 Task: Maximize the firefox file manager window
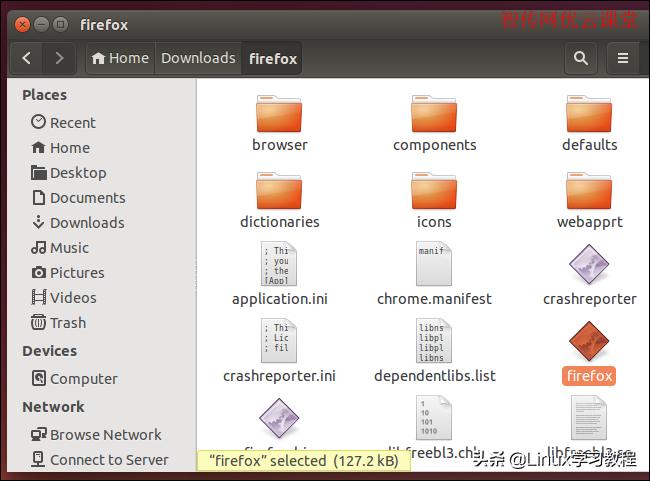(61, 24)
